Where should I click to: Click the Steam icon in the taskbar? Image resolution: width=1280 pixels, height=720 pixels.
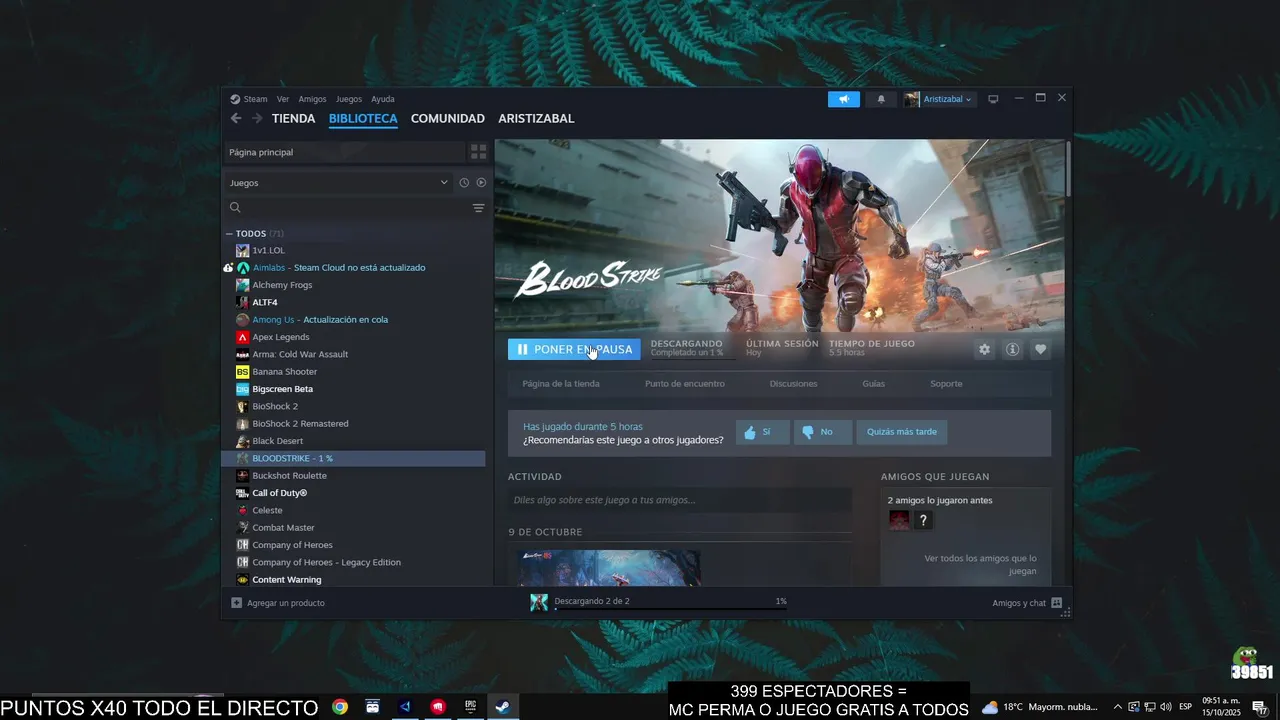pyautogui.click(x=502, y=707)
